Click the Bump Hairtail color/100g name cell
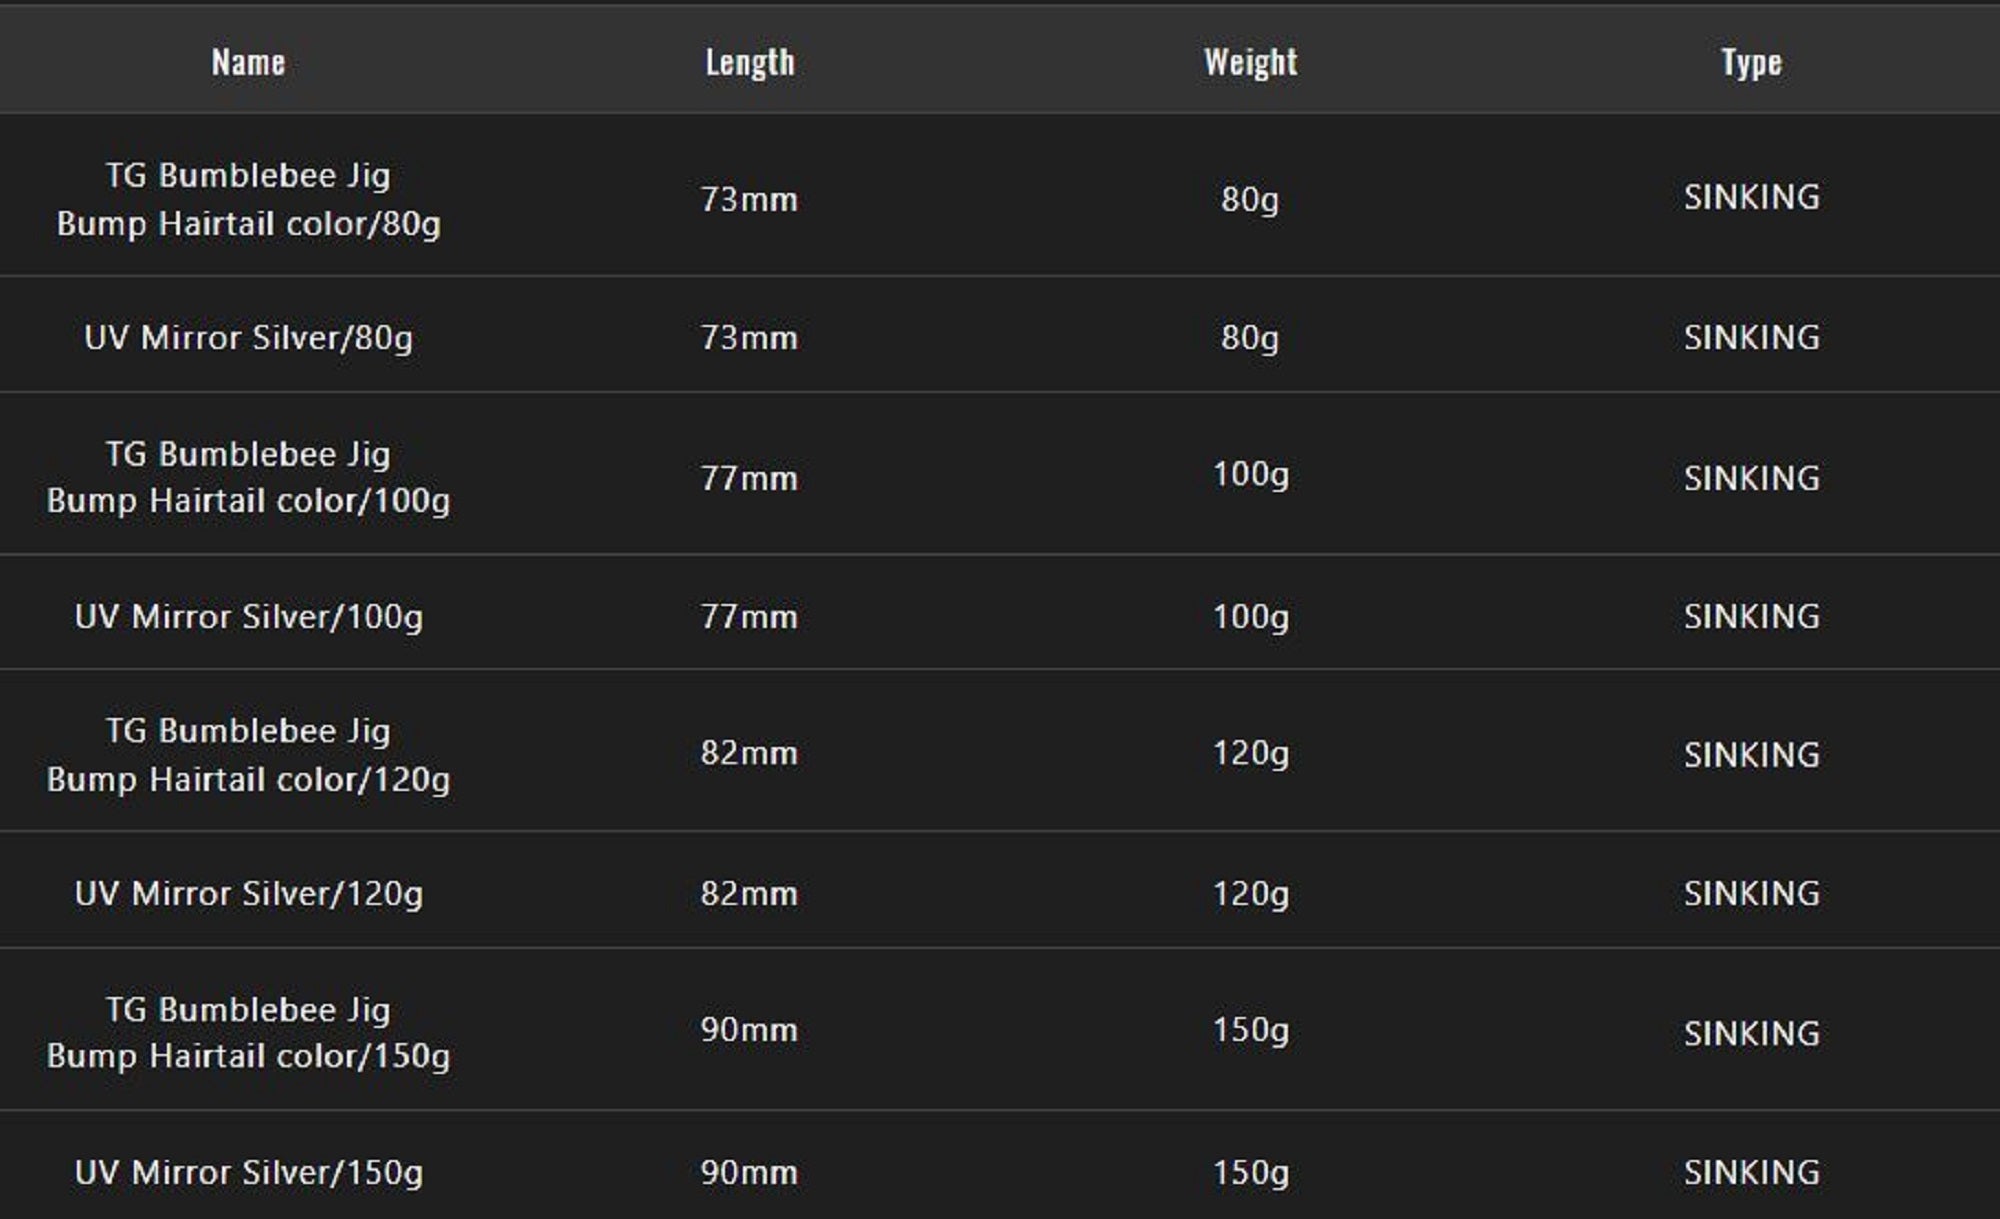Image resolution: width=2000 pixels, height=1219 pixels. click(x=248, y=477)
